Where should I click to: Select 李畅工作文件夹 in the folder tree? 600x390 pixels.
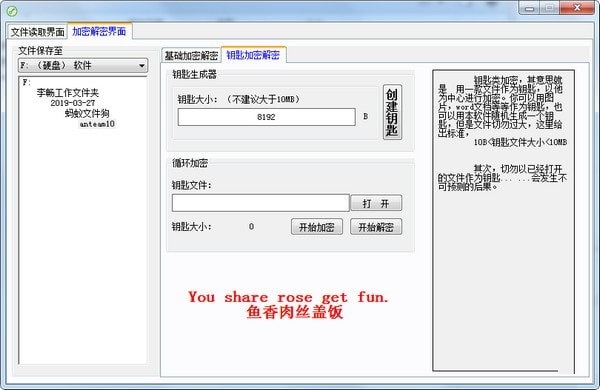pos(68,93)
